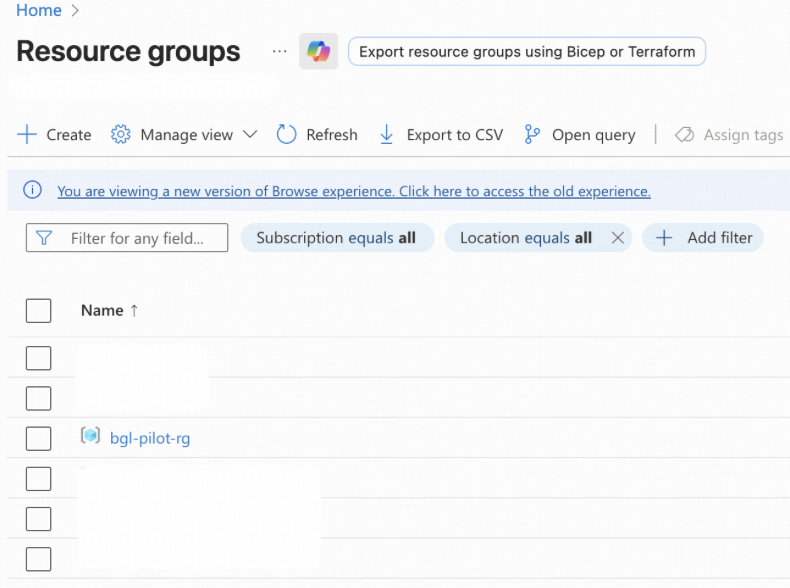Screen dimensions: 790x588
Task: Open the Location equals all filter
Action: click(x=525, y=238)
